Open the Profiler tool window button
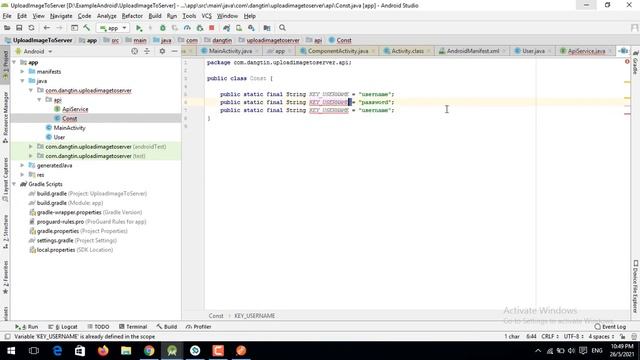This screenshot has width=640, height=360. coord(198,327)
